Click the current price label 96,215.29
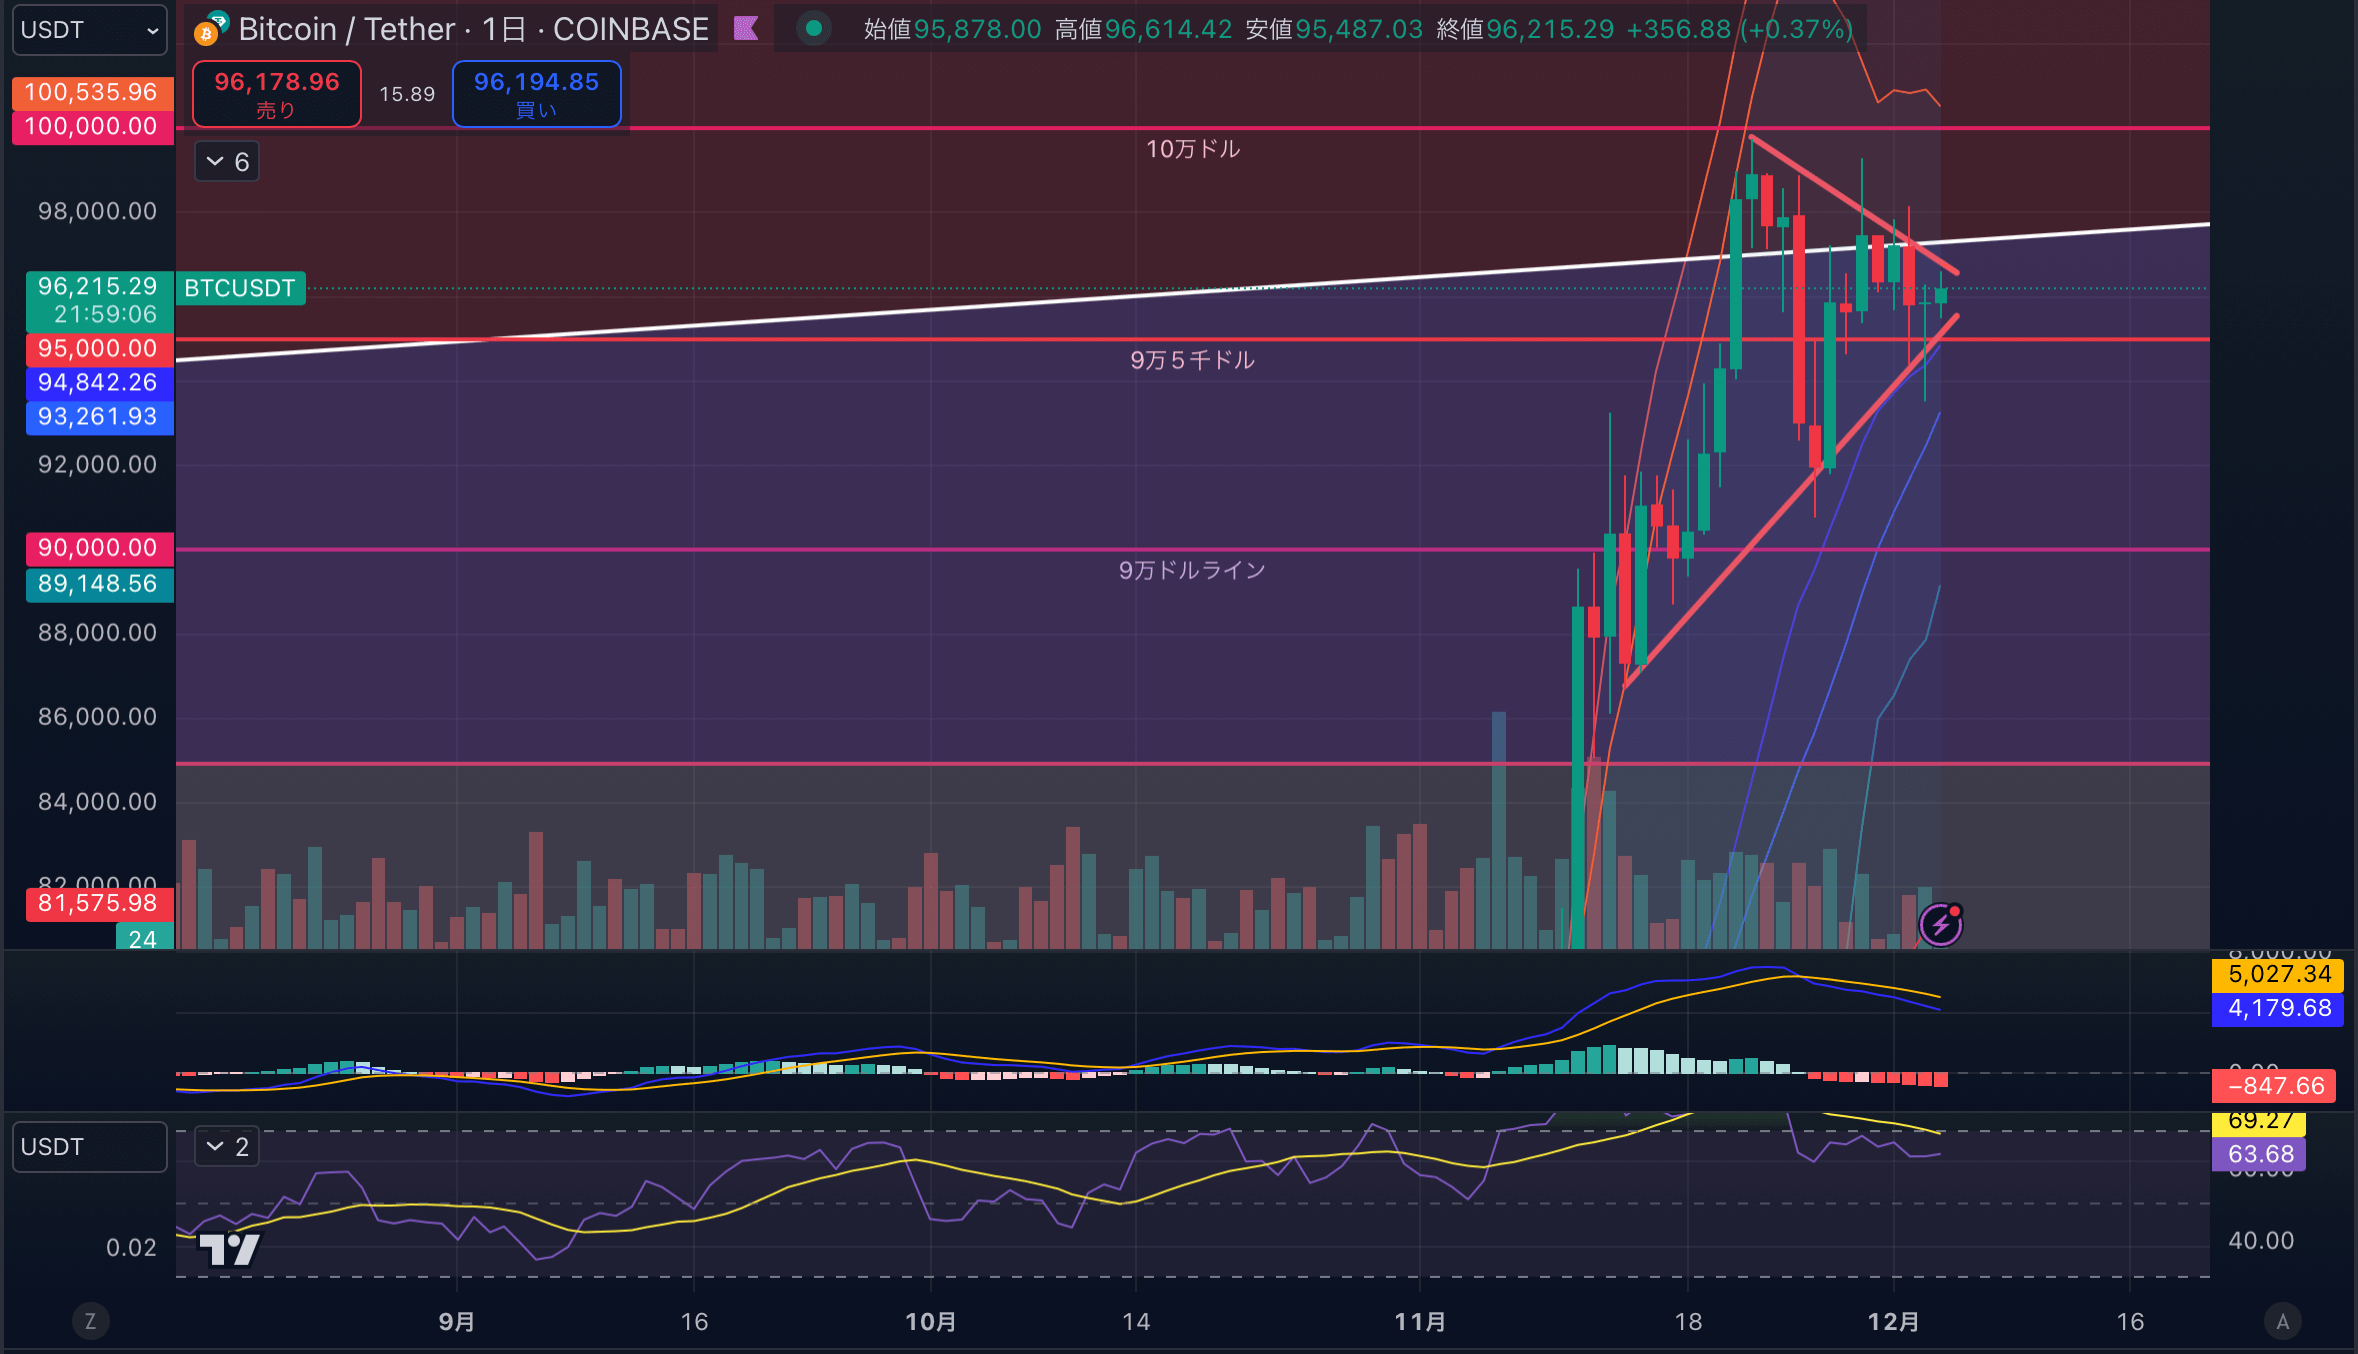This screenshot has width=2358, height=1354. coord(100,301)
